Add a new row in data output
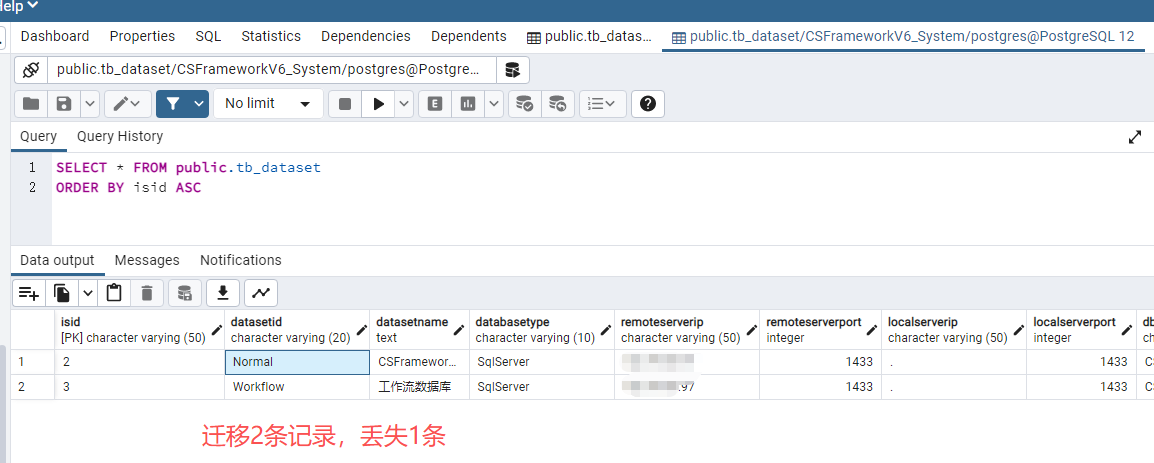Viewport: 1154px width, 463px height. [29, 293]
